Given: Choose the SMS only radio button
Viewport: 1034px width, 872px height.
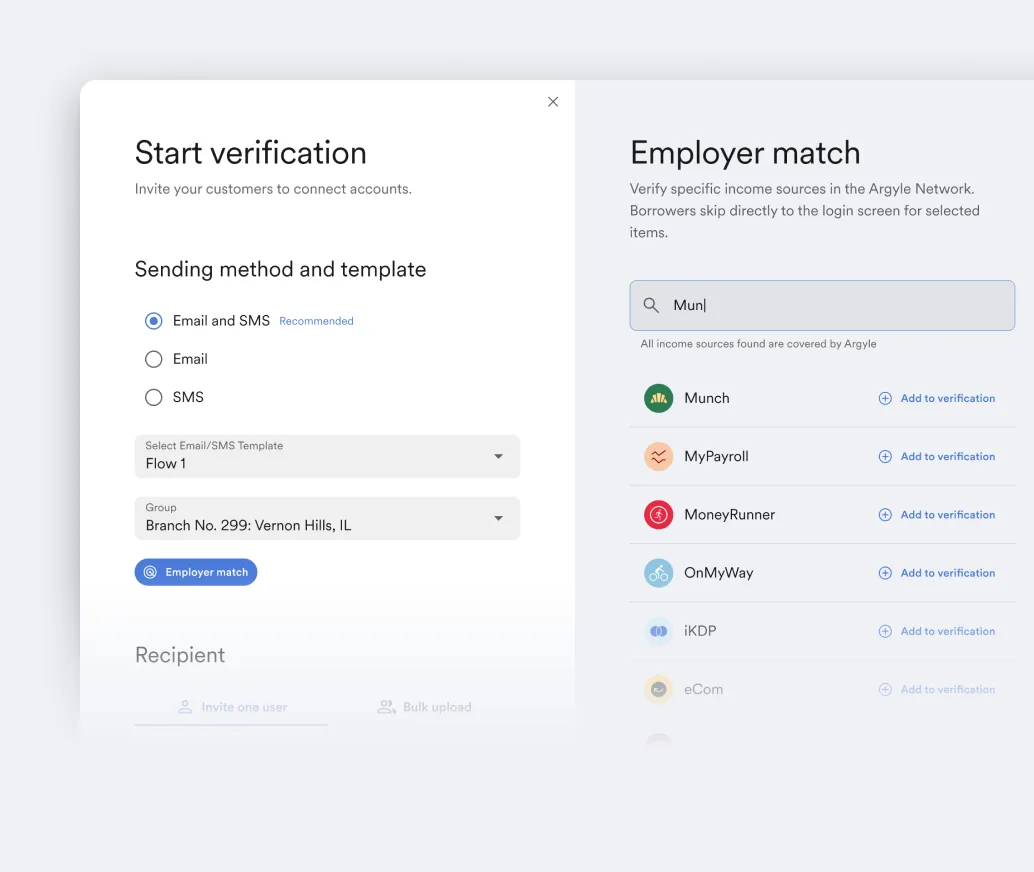Looking at the screenshot, I should [154, 397].
